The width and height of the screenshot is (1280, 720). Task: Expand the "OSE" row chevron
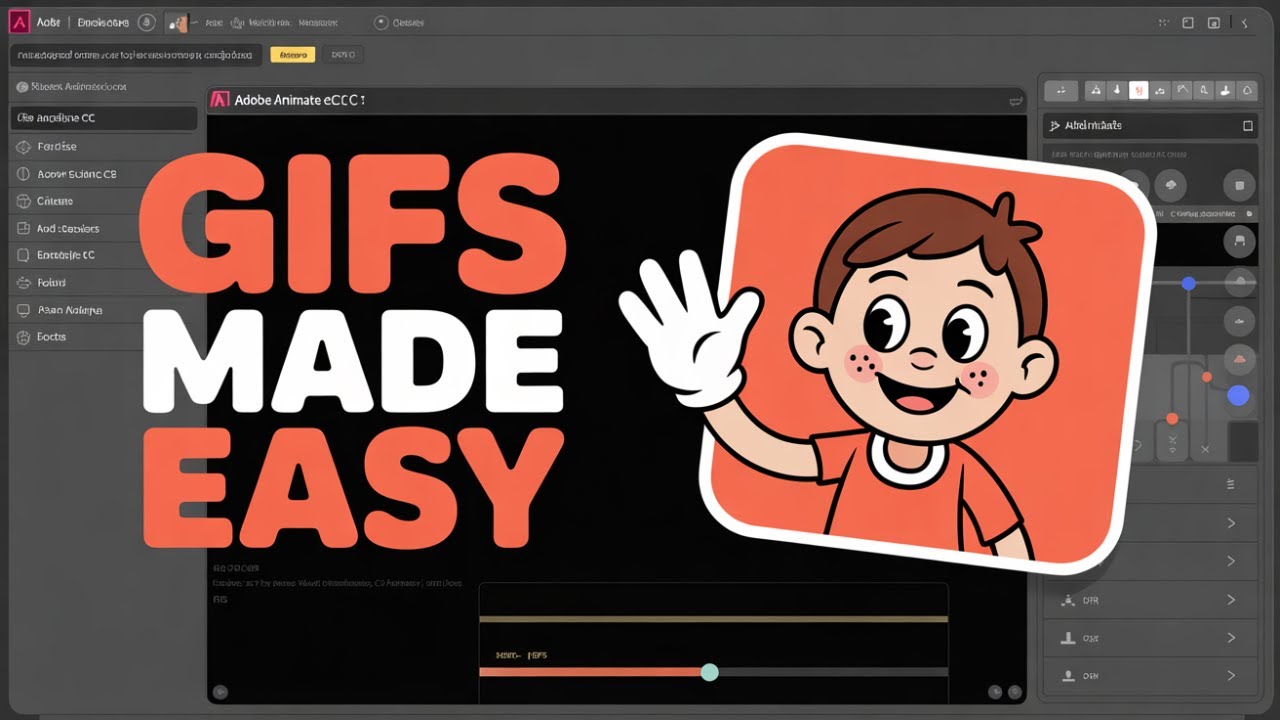[1231, 637]
